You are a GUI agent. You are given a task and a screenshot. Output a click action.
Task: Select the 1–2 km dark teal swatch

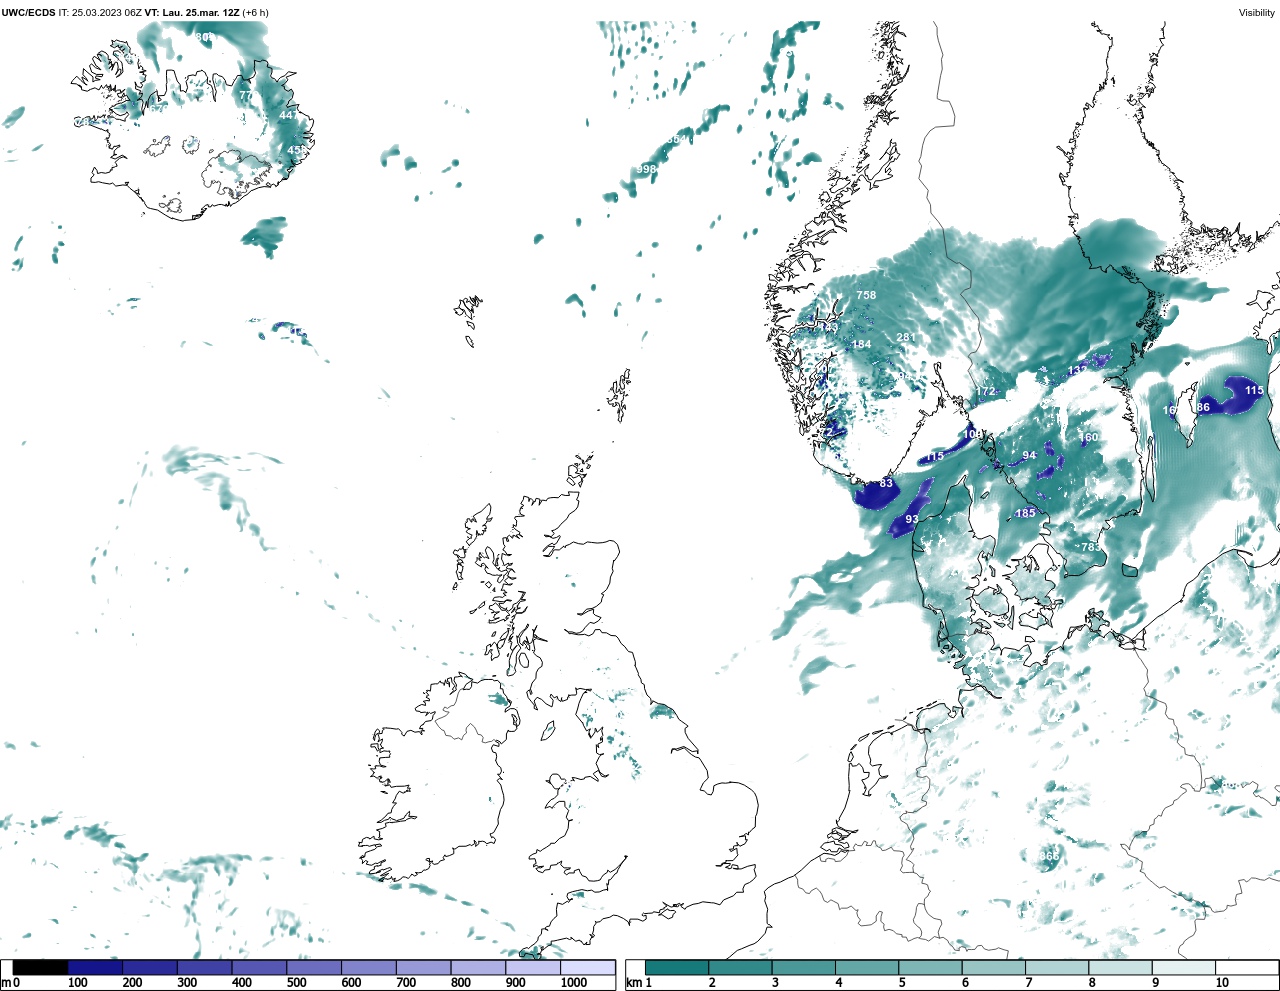(x=677, y=967)
